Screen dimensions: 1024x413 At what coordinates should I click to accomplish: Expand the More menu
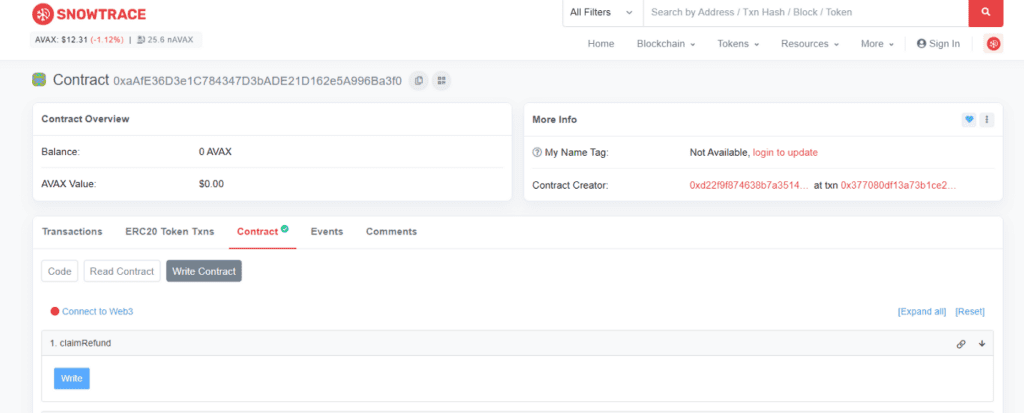pyautogui.click(x=877, y=44)
